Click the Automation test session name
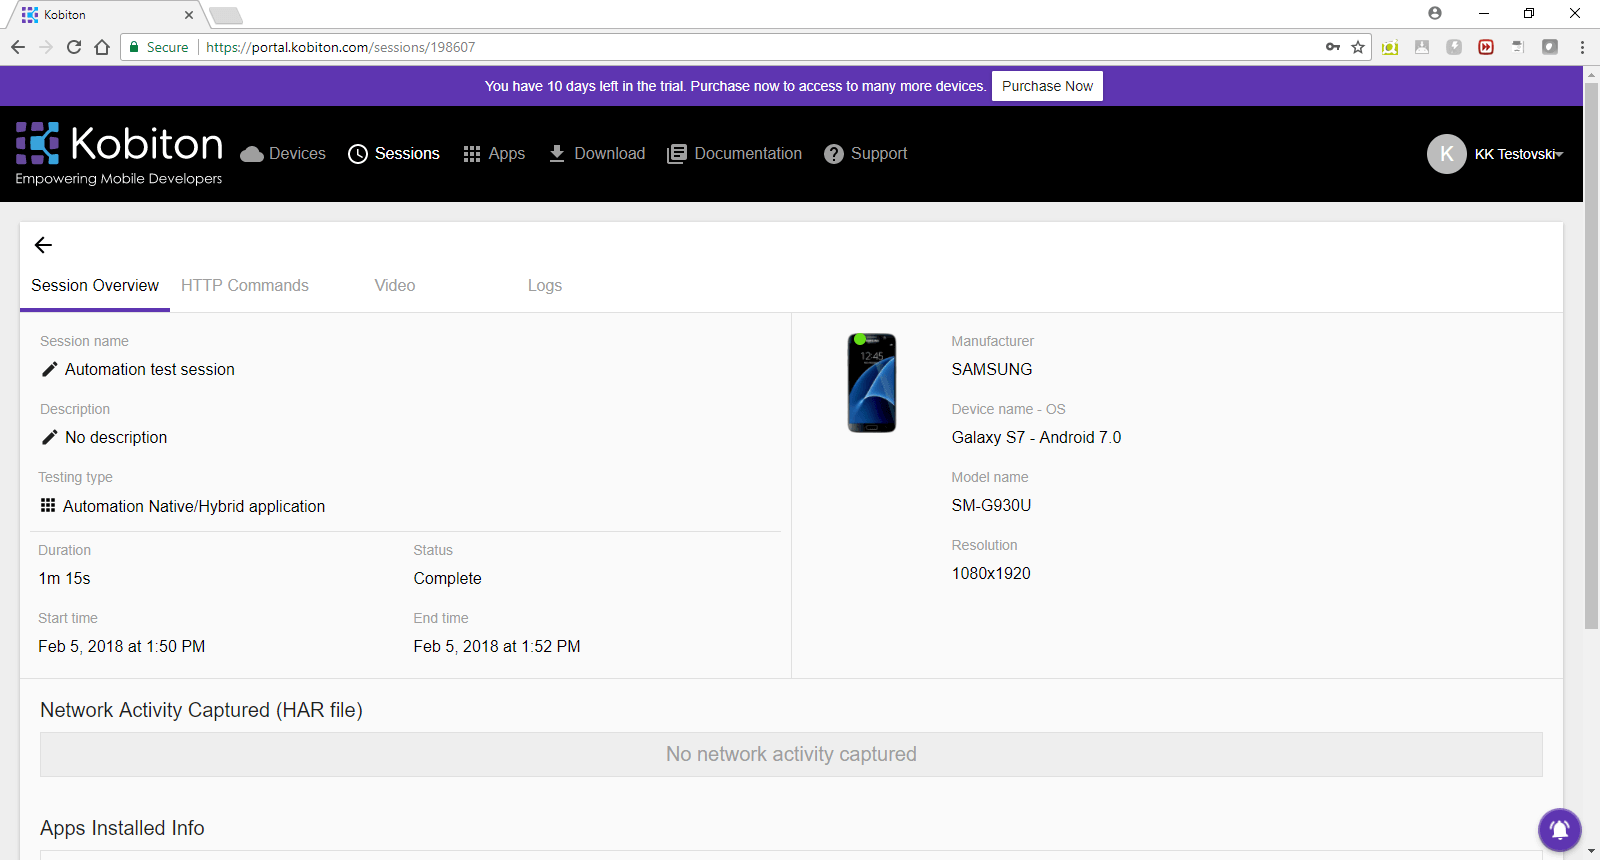The width and height of the screenshot is (1600, 860). click(x=150, y=369)
